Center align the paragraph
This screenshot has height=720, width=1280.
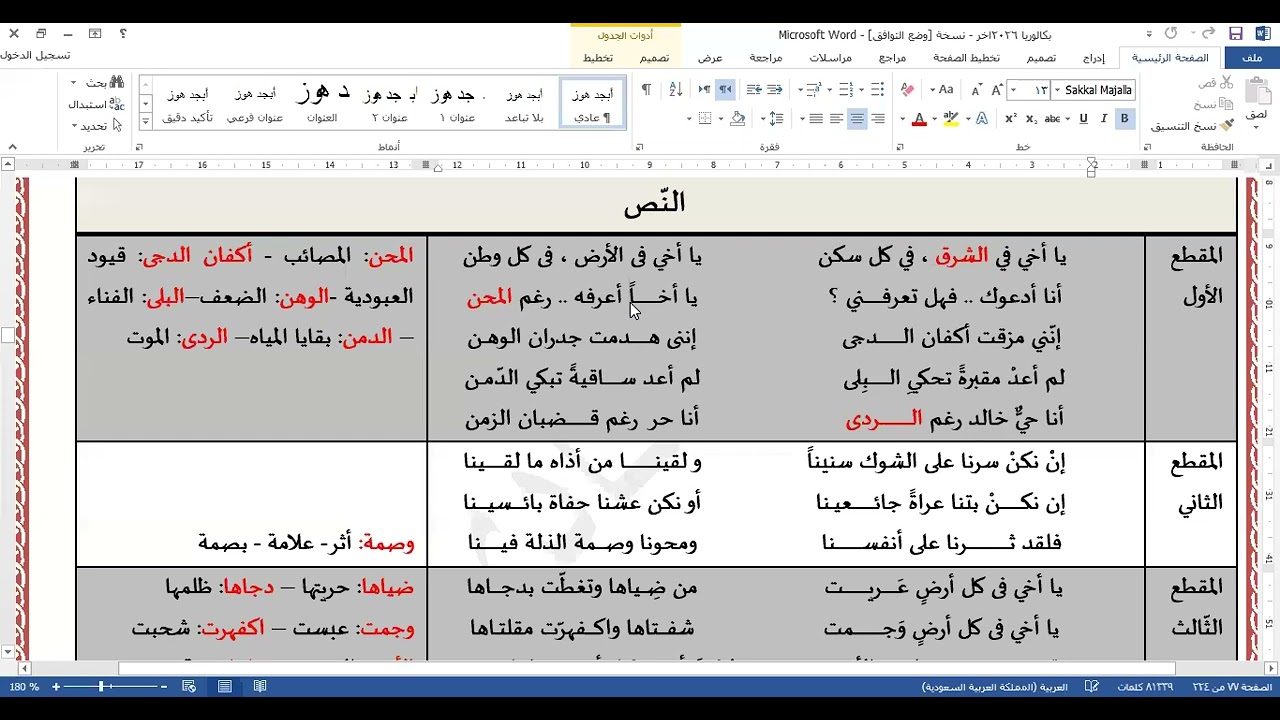(x=857, y=118)
